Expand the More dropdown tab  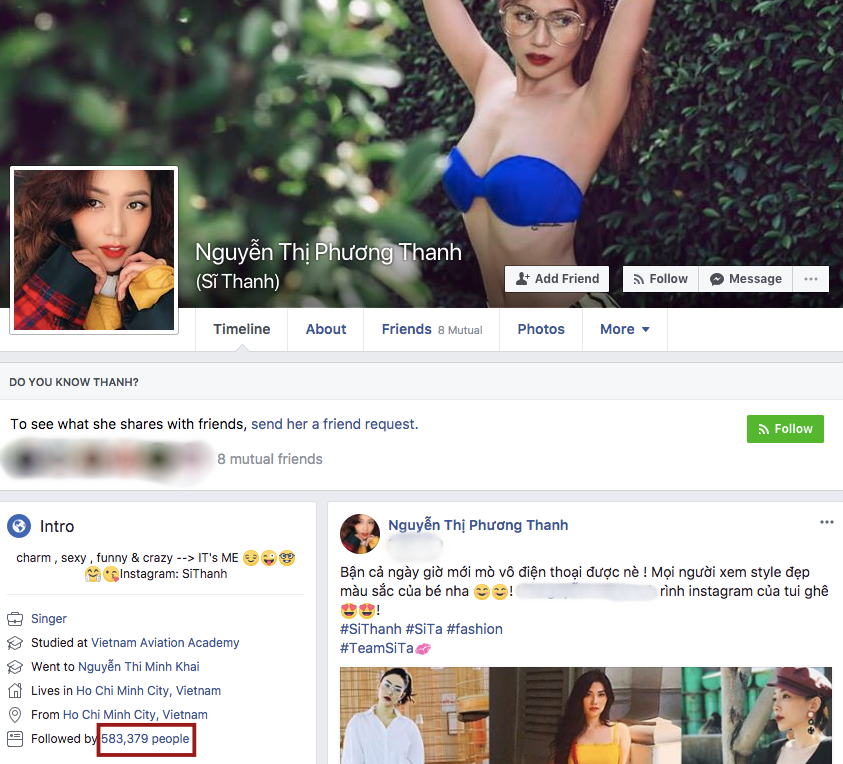[x=625, y=329]
